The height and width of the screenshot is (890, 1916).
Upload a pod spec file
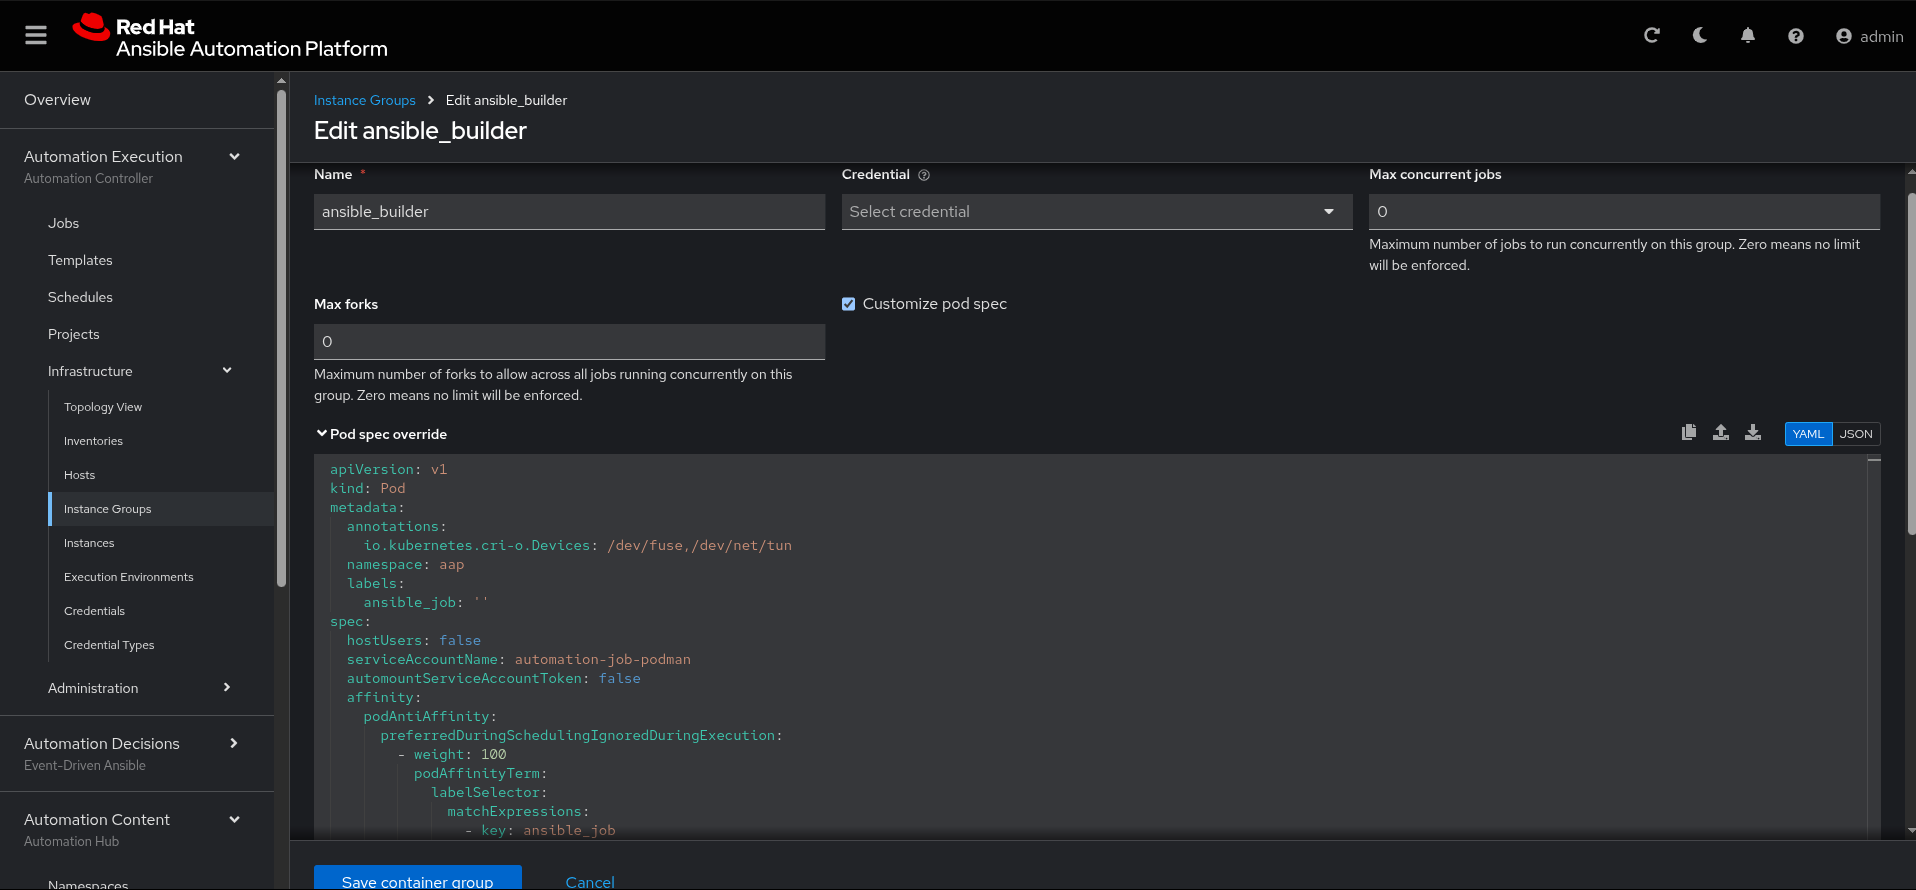click(1721, 433)
